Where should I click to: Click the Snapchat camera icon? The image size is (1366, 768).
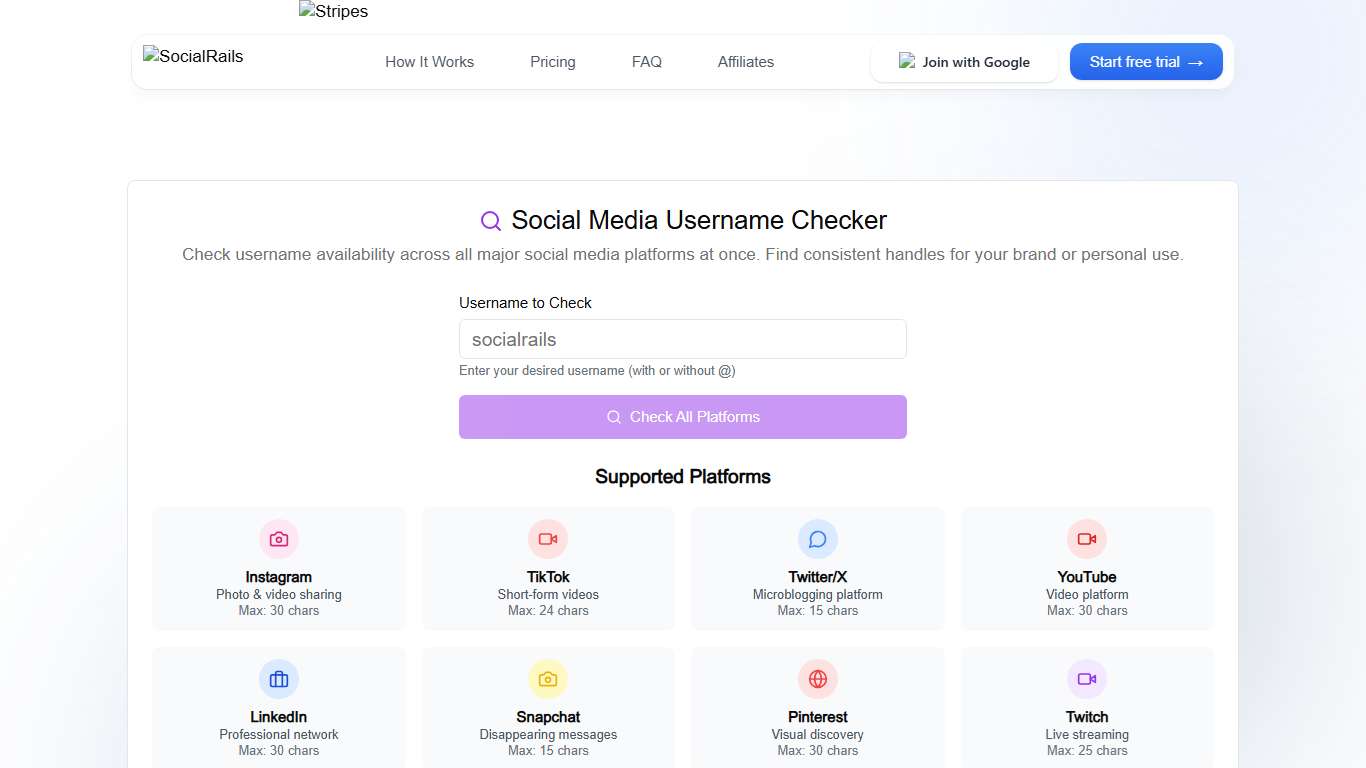tap(548, 678)
